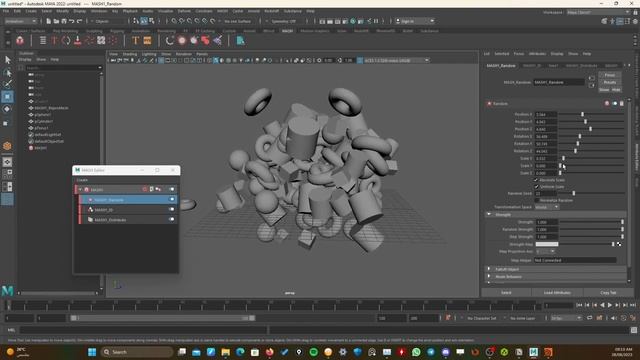Click the orange cube icon in toolbox
The height and width of the screenshot is (360, 640).
(7, 146)
